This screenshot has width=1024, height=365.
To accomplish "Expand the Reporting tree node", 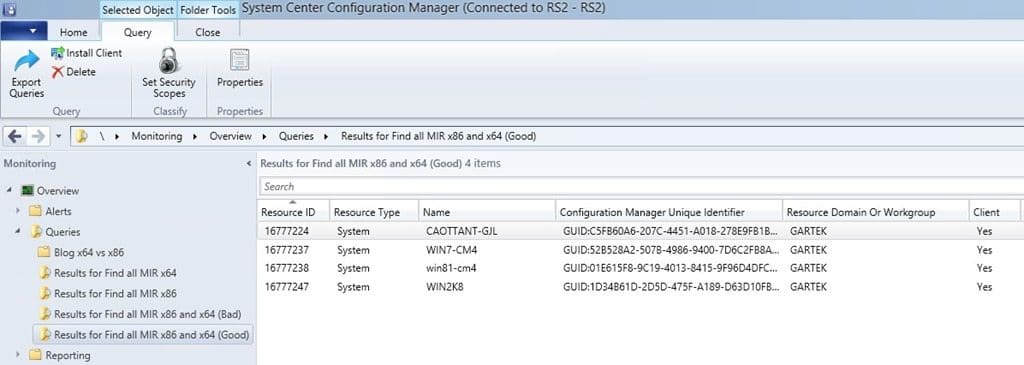I will tap(18, 355).
